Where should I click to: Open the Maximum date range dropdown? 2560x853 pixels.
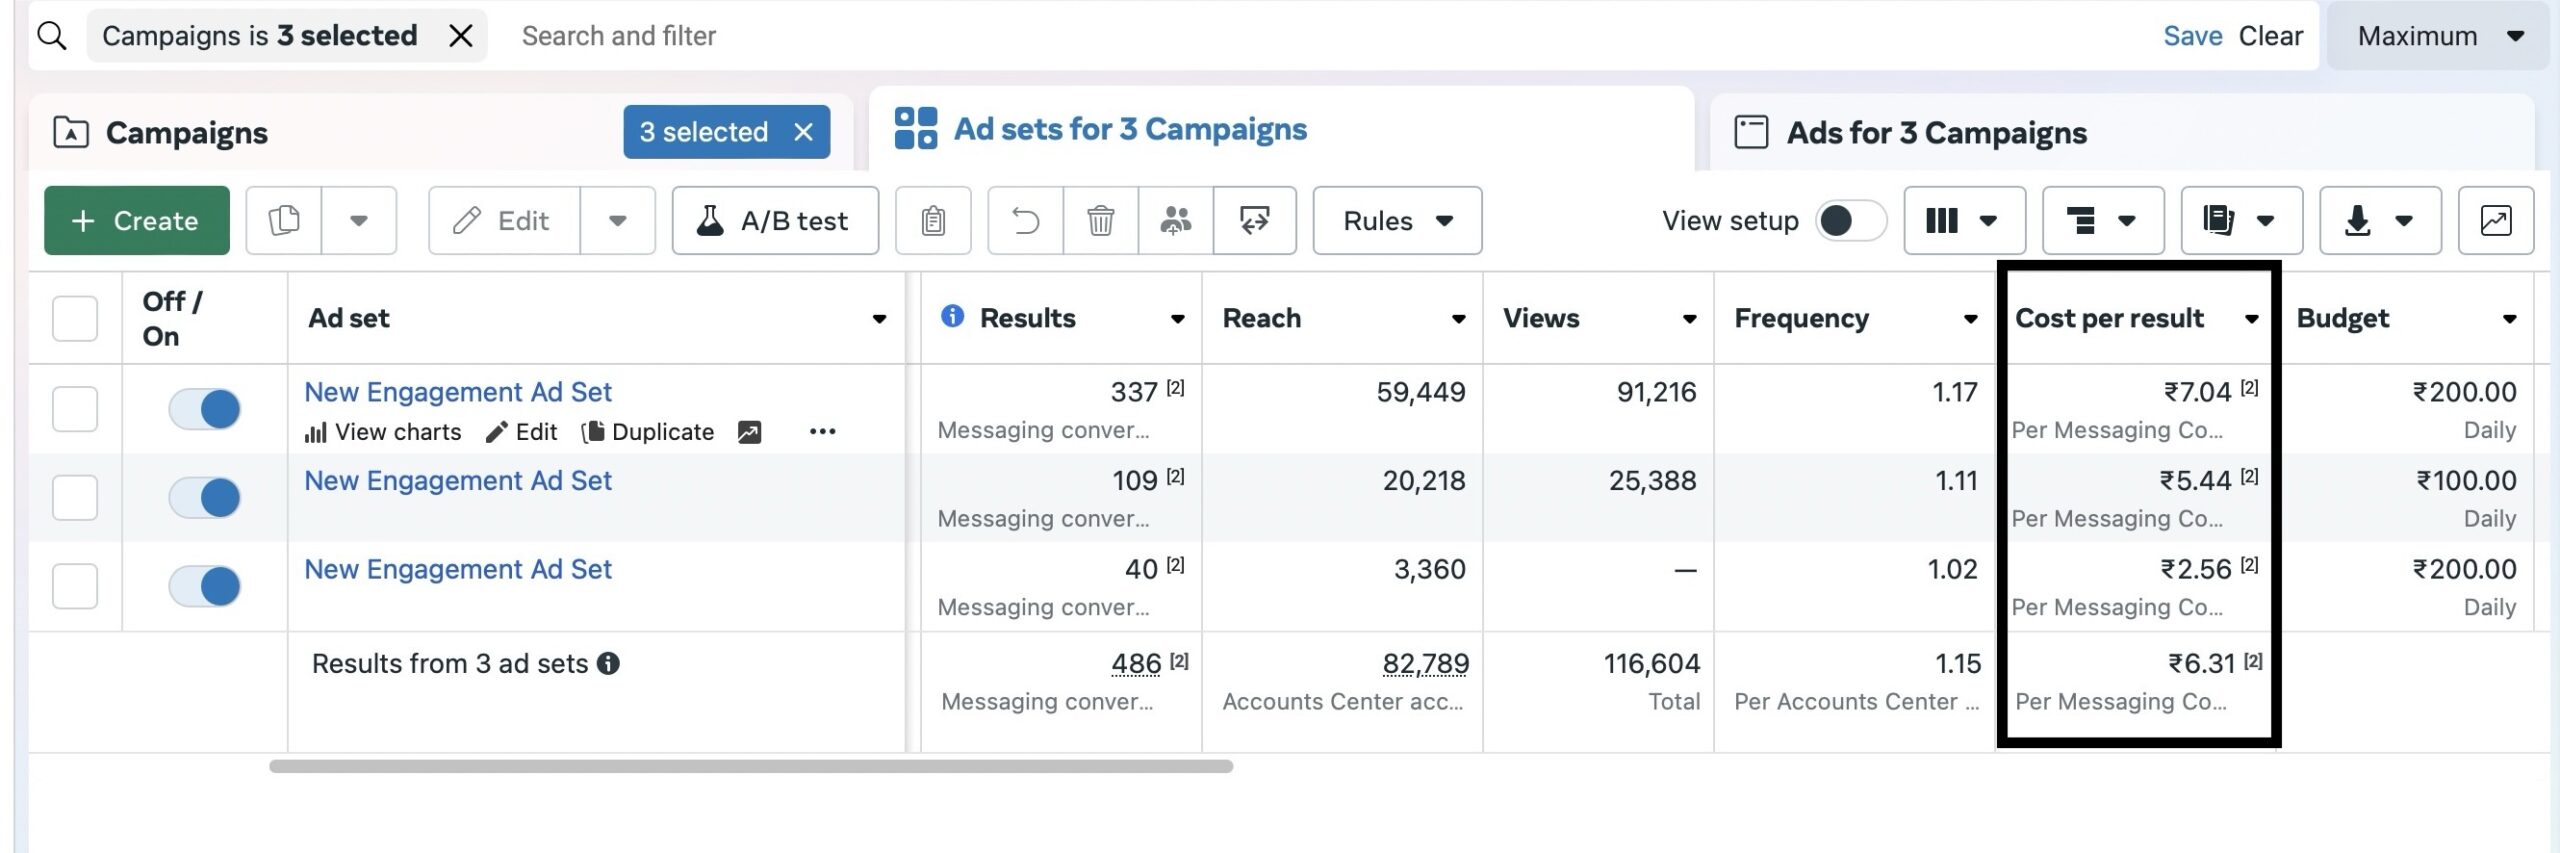(x=2436, y=36)
